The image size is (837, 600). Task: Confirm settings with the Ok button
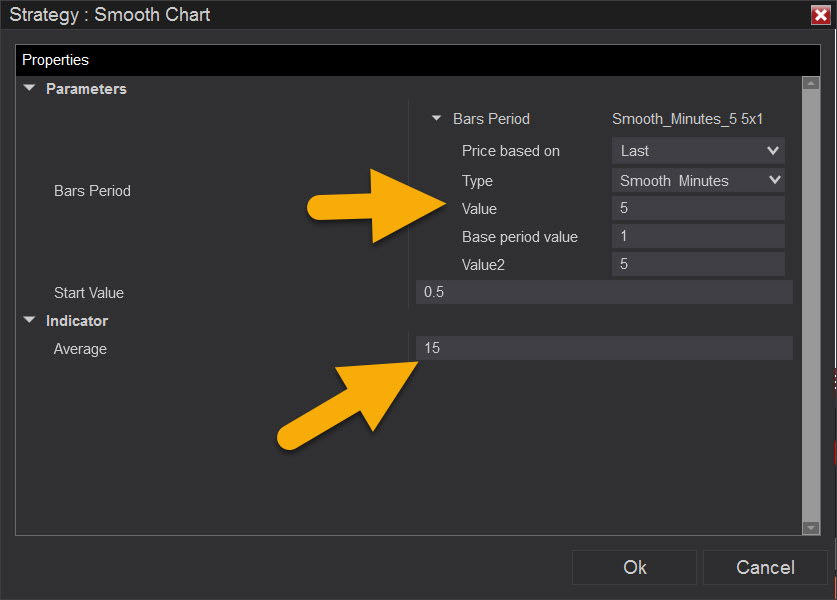(634, 567)
